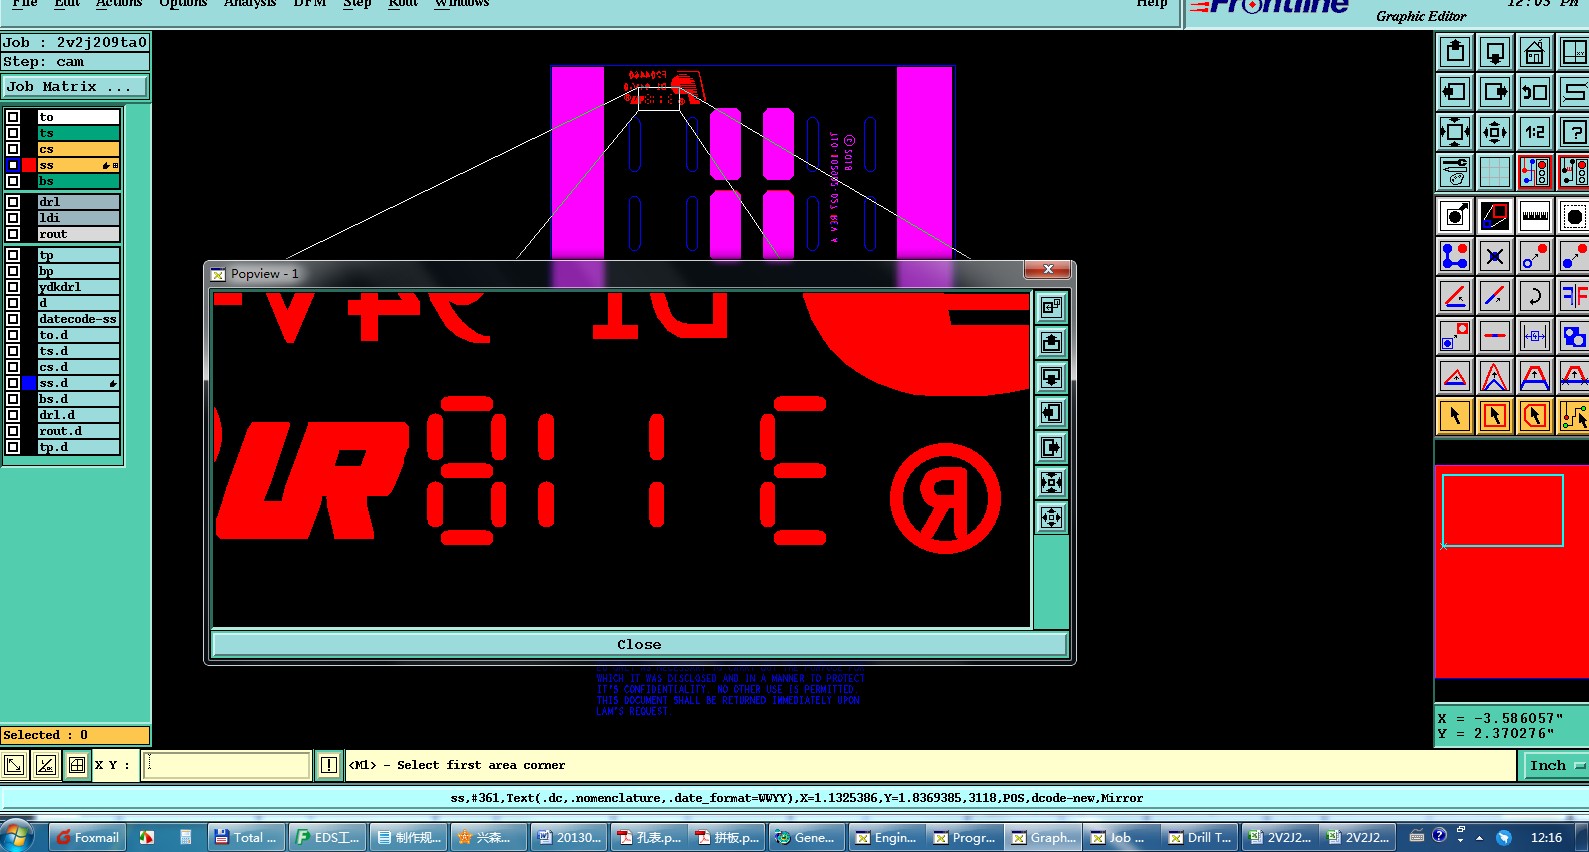The height and width of the screenshot is (852, 1589).
Task: Click the pan left icon
Action: tap(1455, 92)
